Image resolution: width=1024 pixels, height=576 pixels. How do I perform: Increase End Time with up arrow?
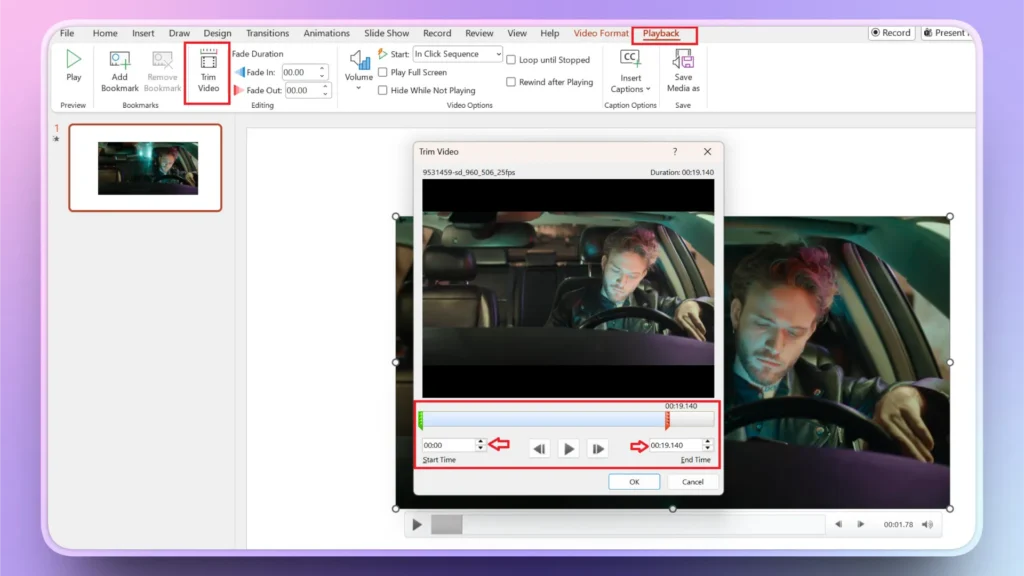(707, 441)
